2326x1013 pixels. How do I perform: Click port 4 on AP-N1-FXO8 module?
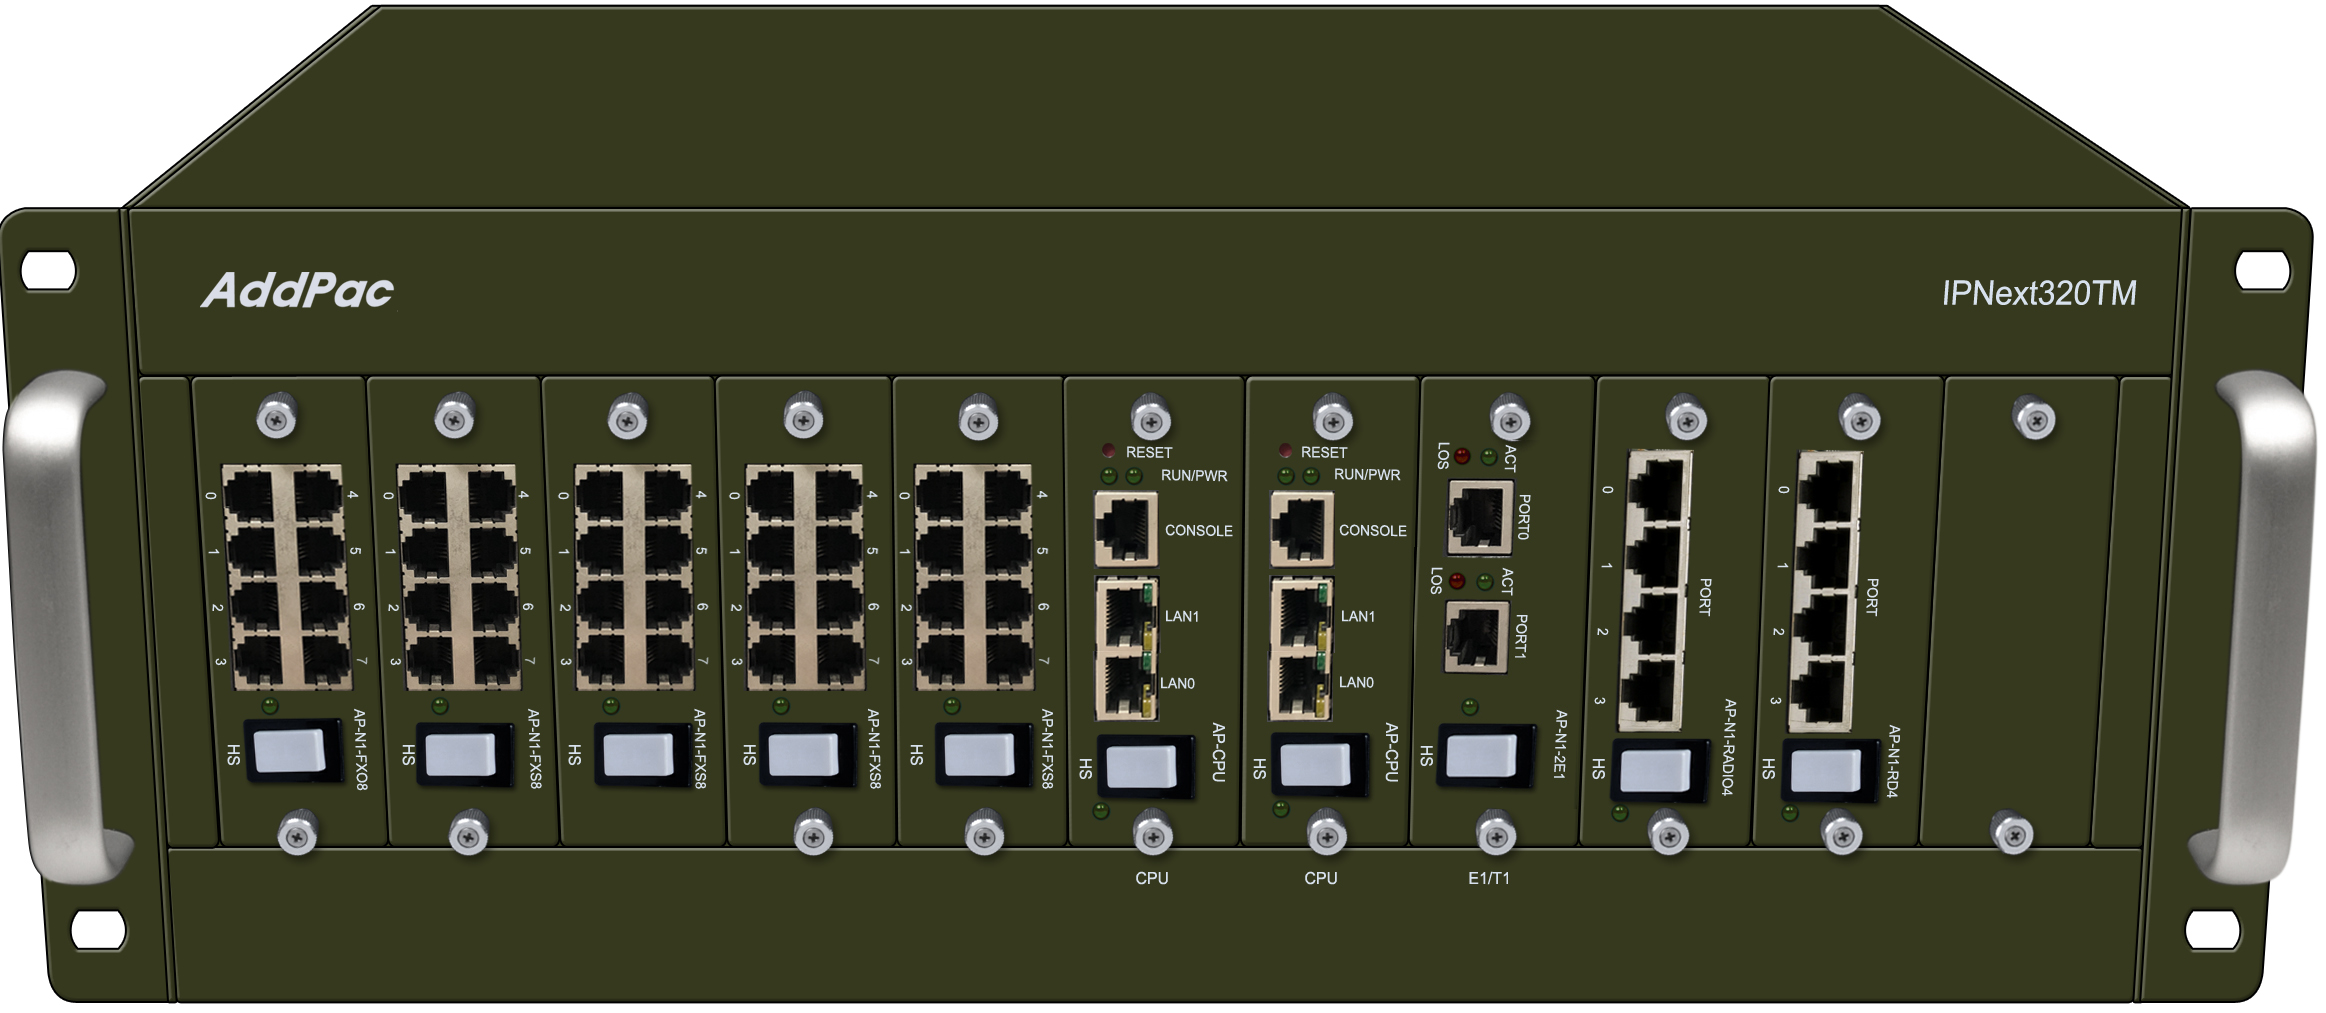tap(318, 497)
